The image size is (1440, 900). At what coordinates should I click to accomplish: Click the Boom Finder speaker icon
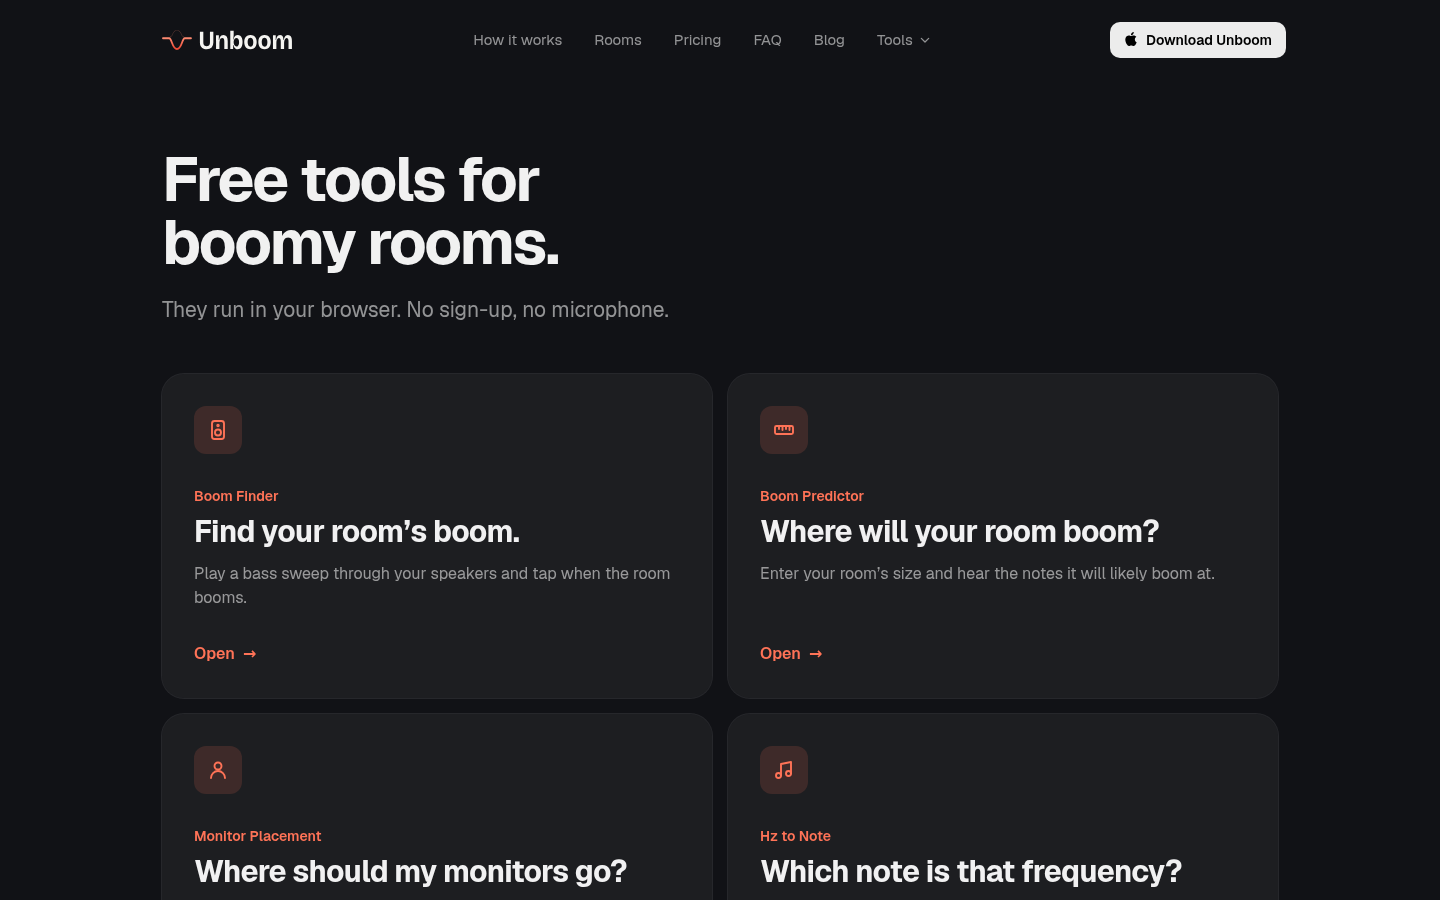tap(218, 430)
